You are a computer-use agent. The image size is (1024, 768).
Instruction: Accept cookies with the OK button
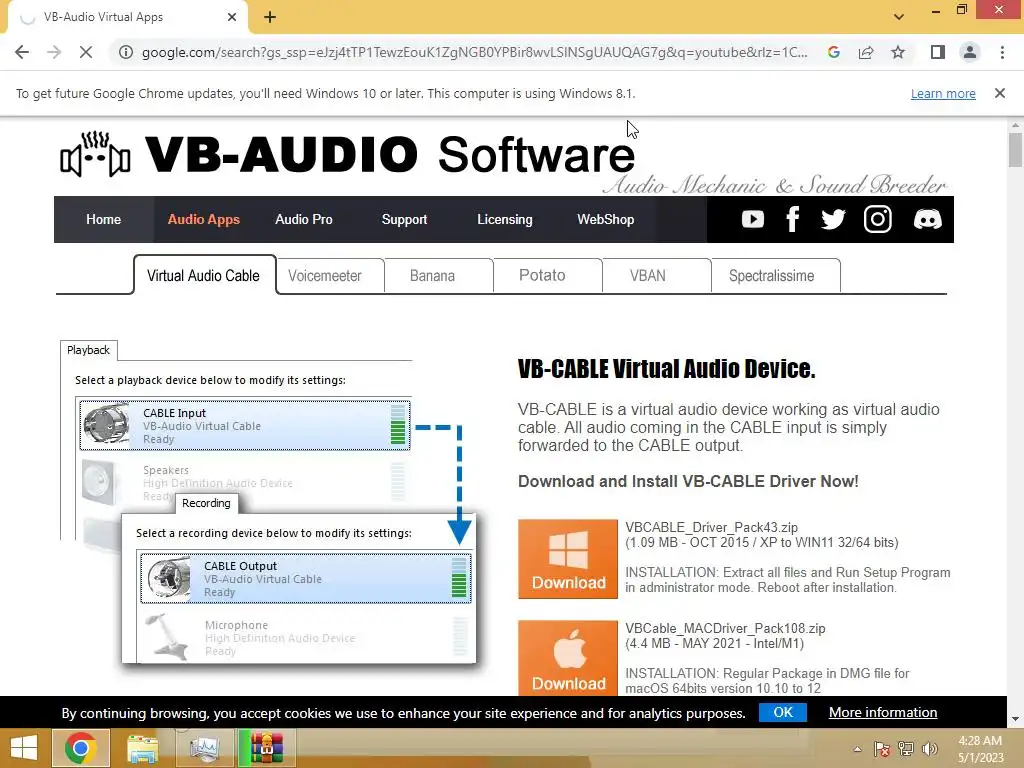point(783,712)
